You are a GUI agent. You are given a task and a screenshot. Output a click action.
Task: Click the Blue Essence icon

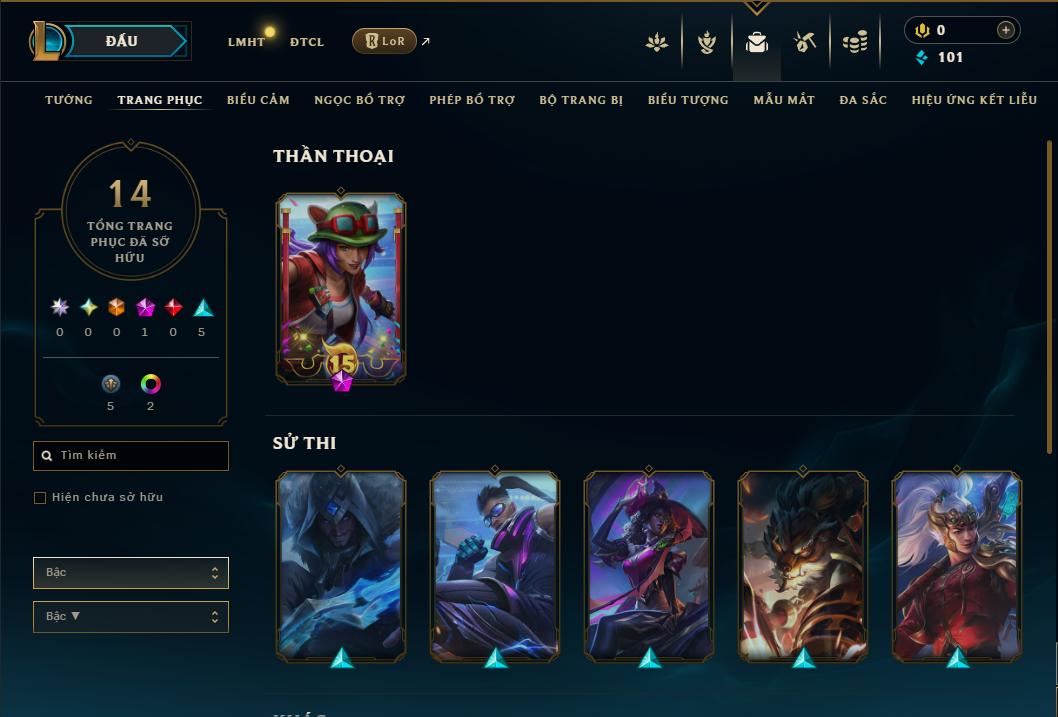[x=922, y=57]
